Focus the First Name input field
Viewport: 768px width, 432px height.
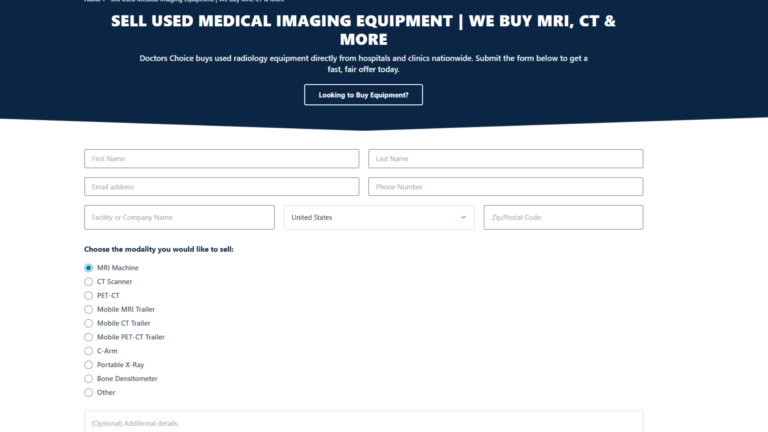tap(221, 159)
